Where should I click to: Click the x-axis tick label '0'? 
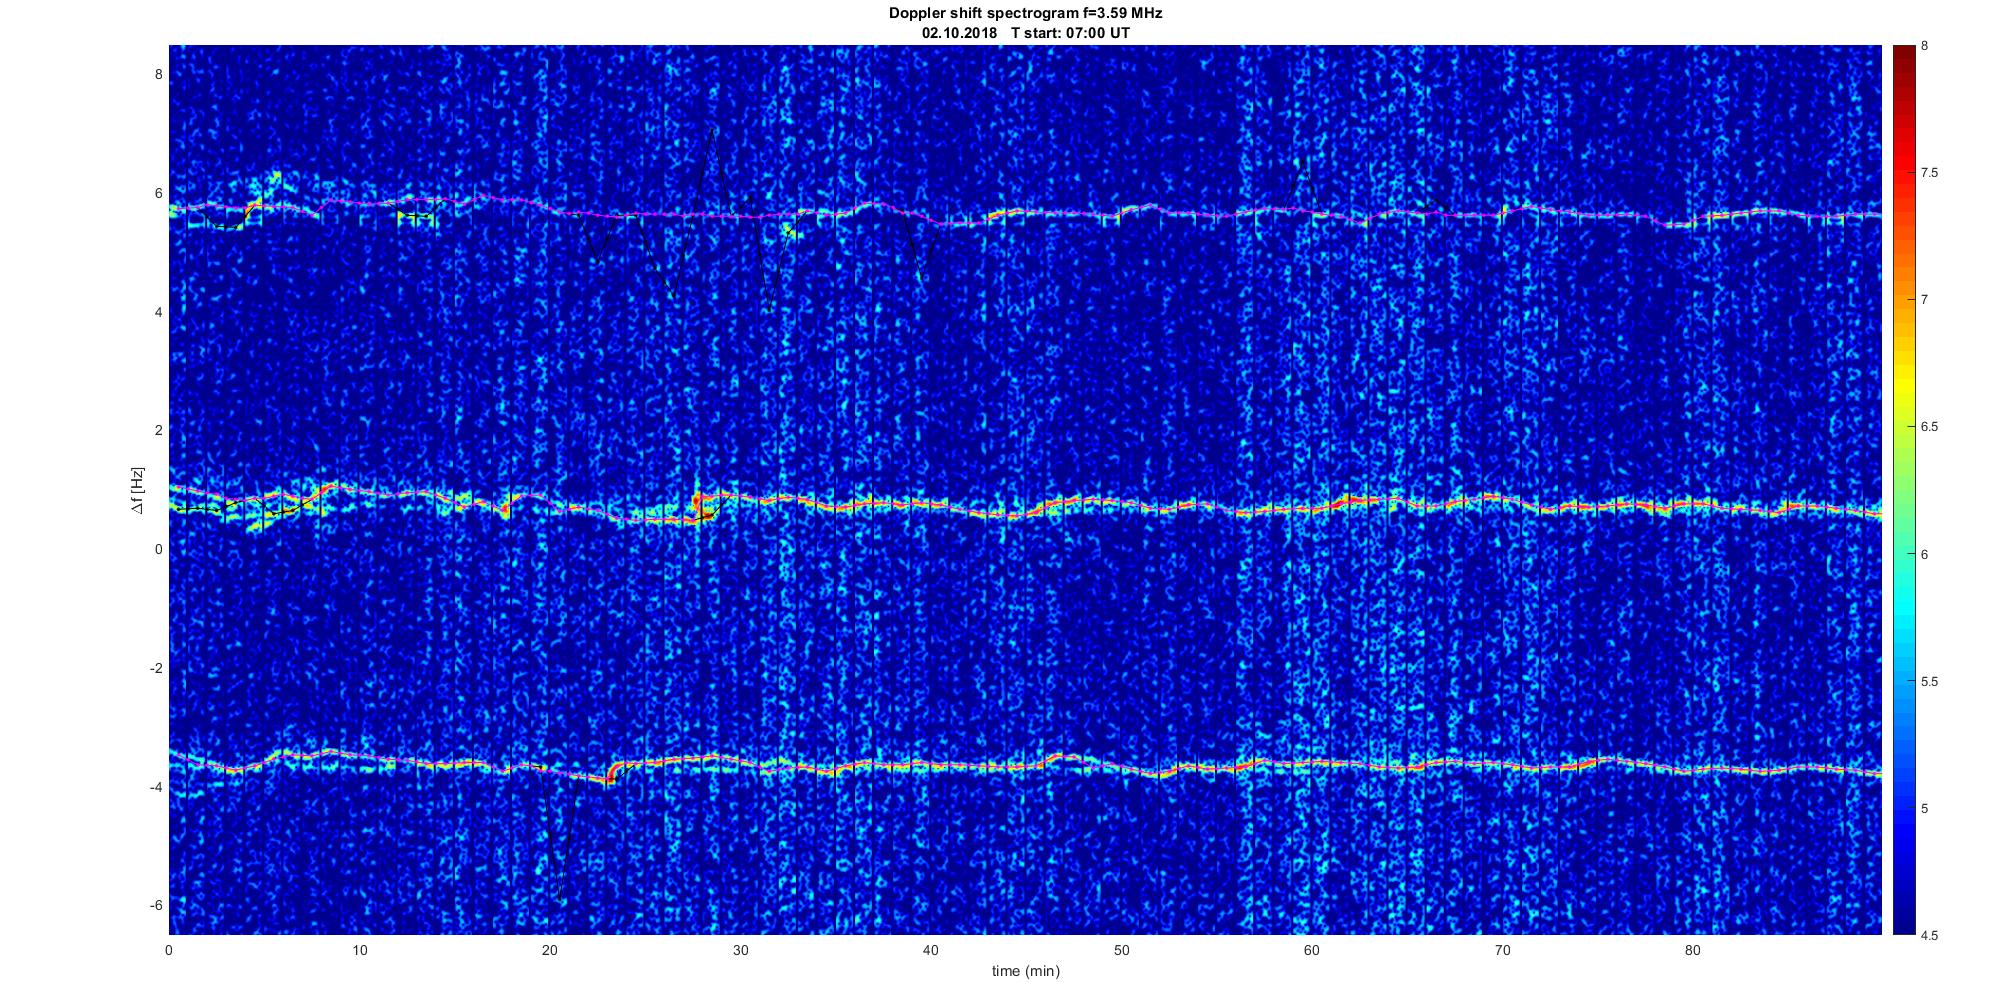169,950
